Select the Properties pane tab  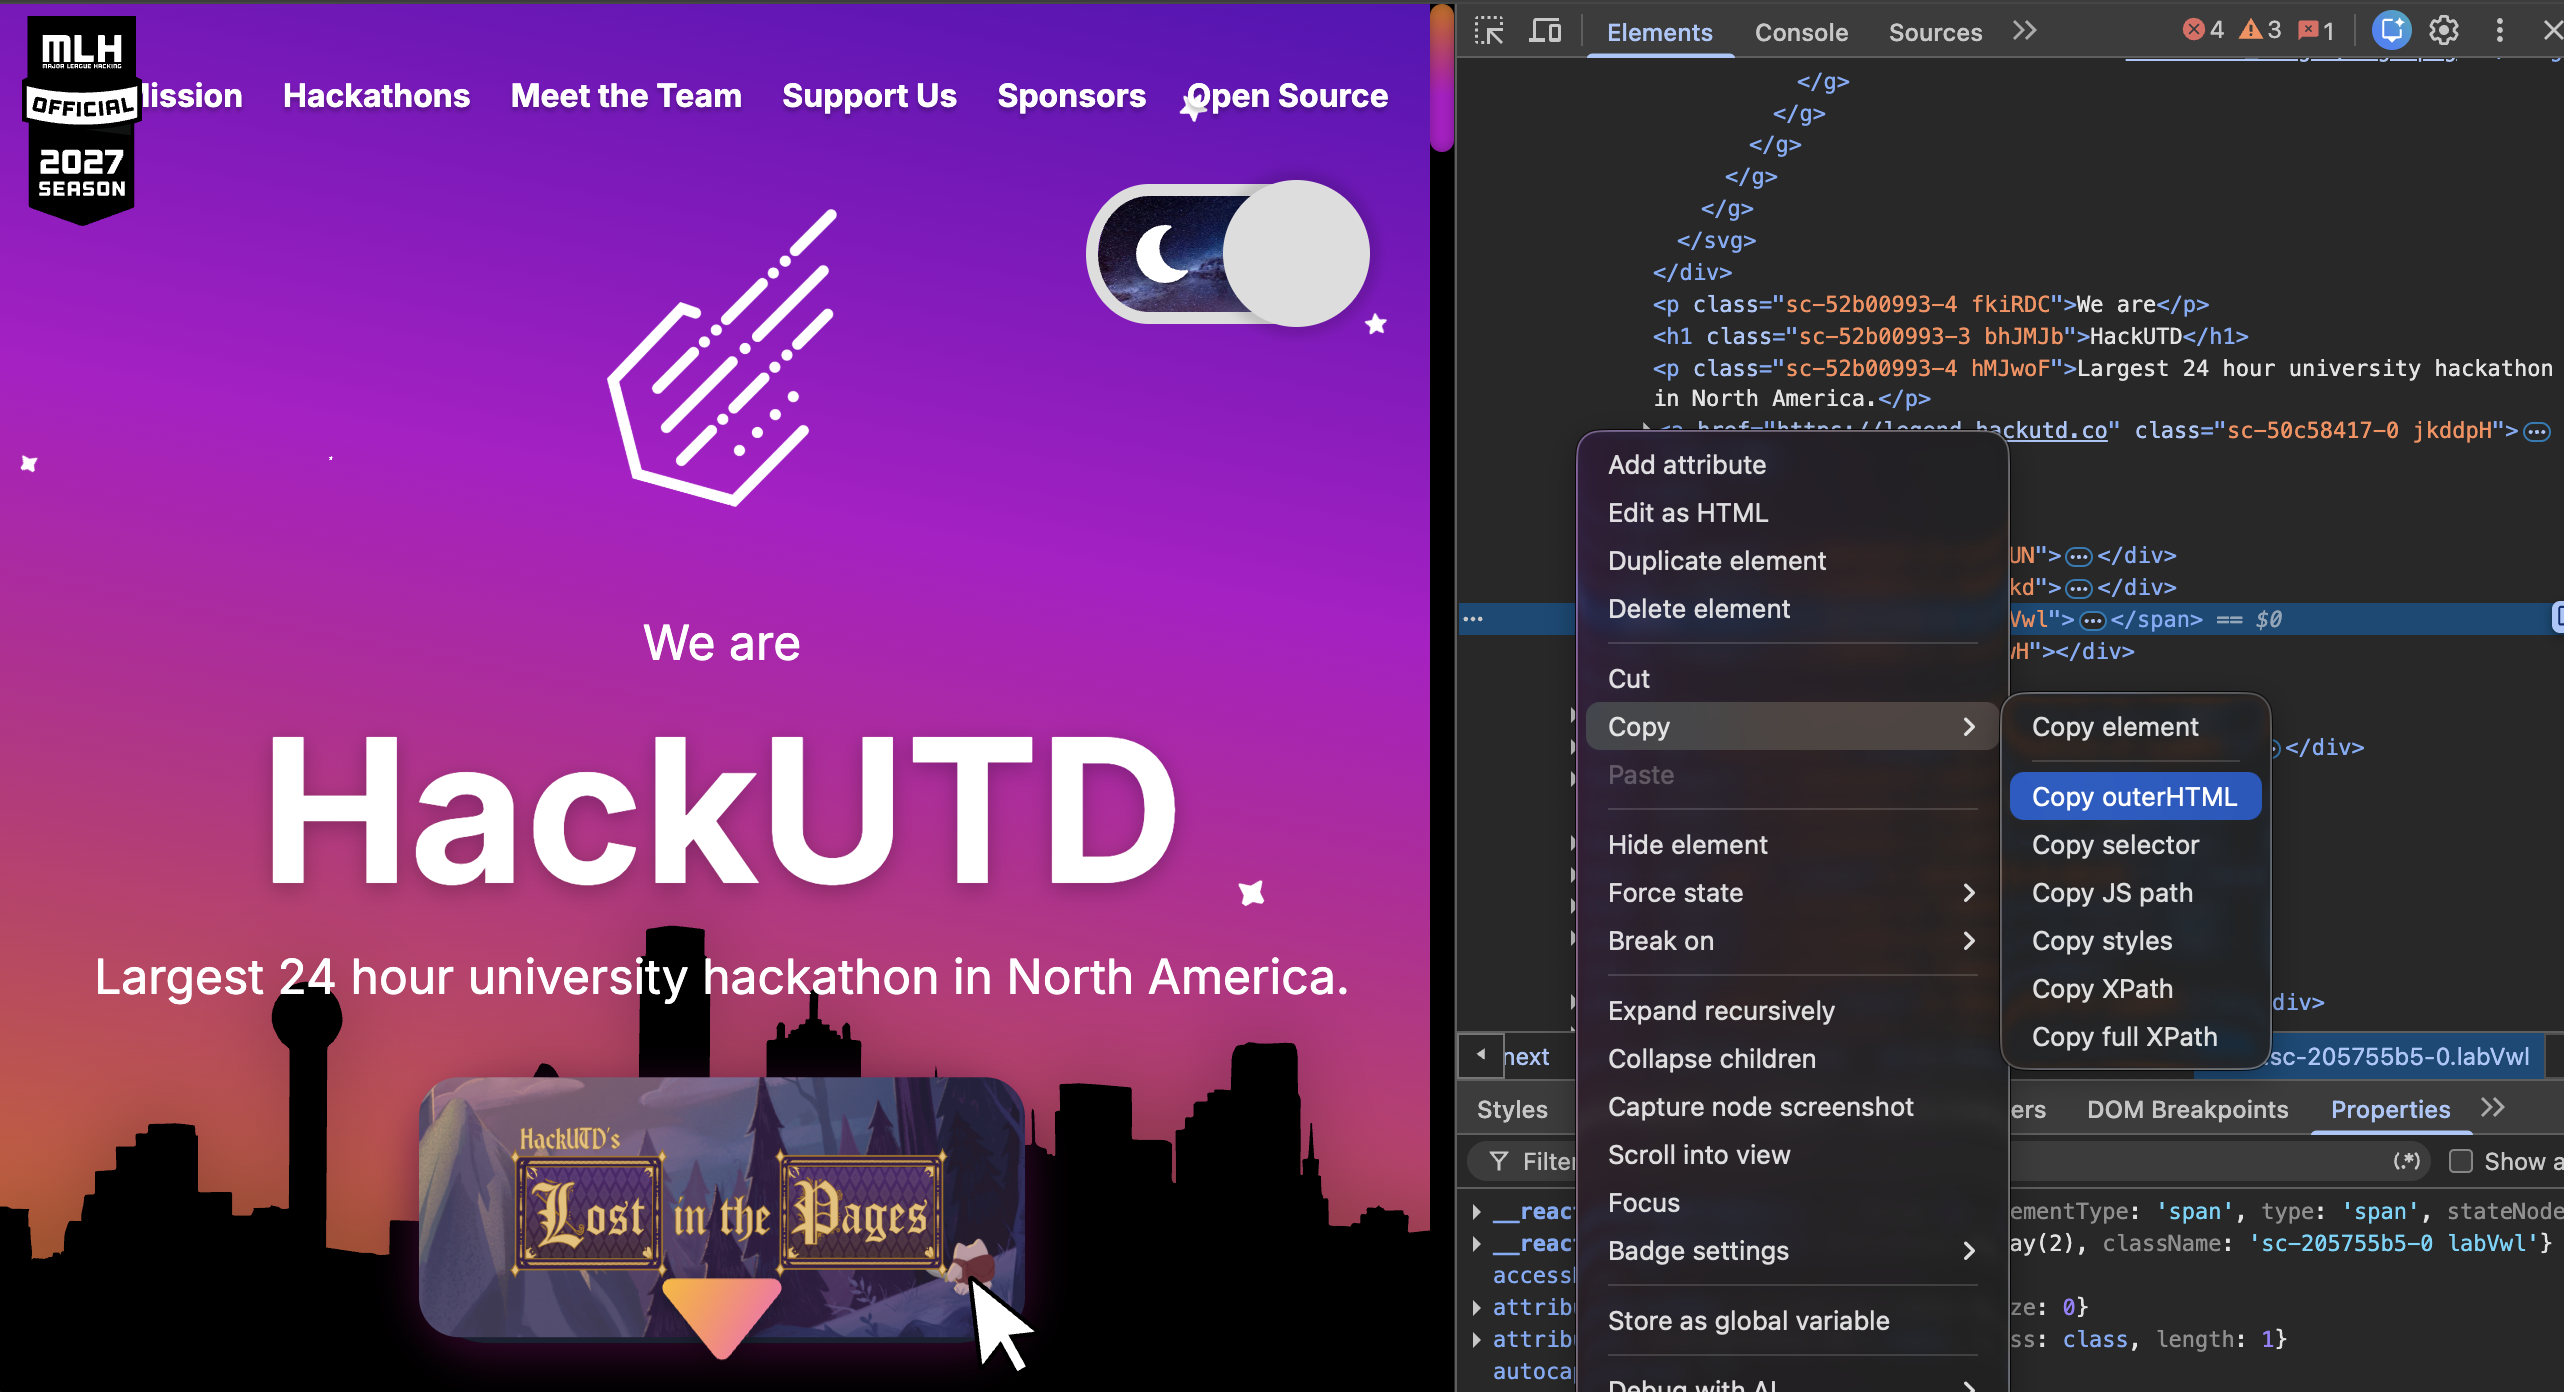pyautogui.click(x=2390, y=1109)
